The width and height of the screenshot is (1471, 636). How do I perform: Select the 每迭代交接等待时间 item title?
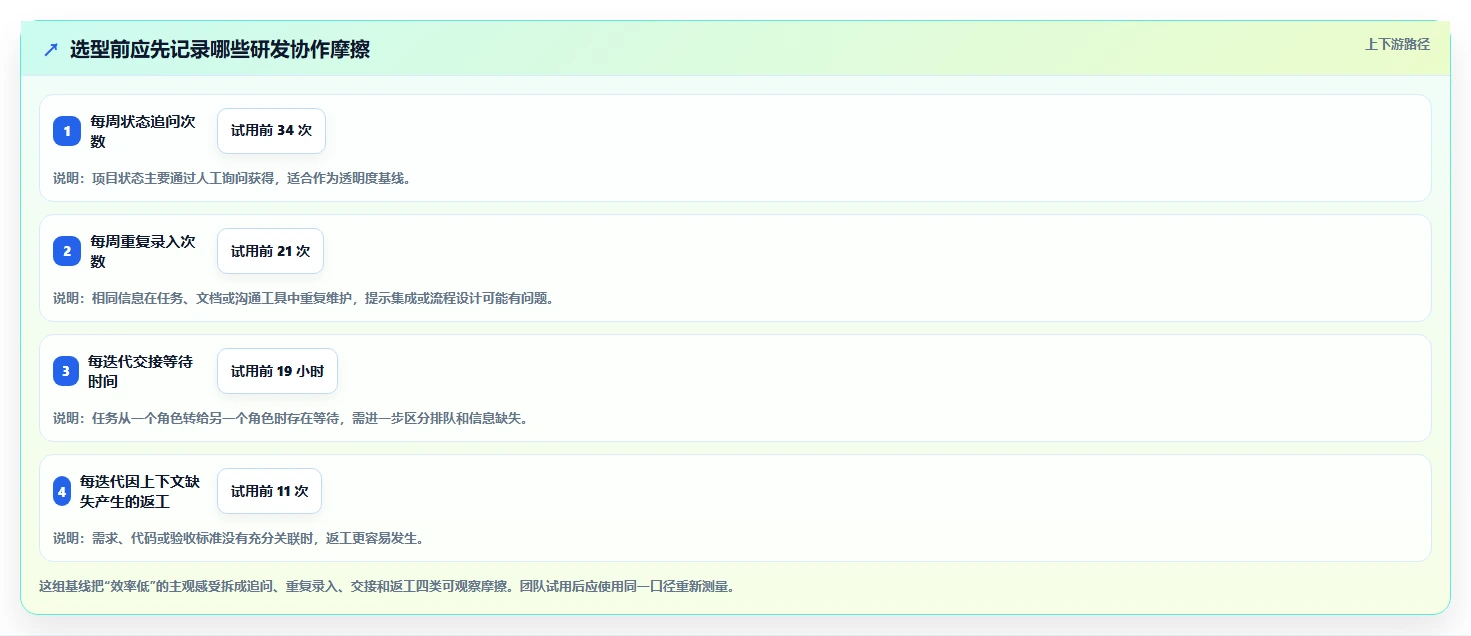coord(141,371)
